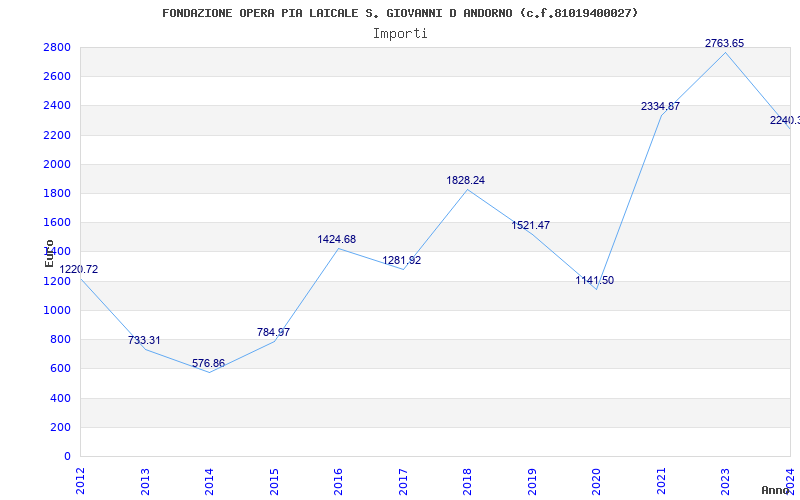The height and width of the screenshot is (500, 800).
Task: Click the 'Euro' y-axis title
Action: click(49, 253)
